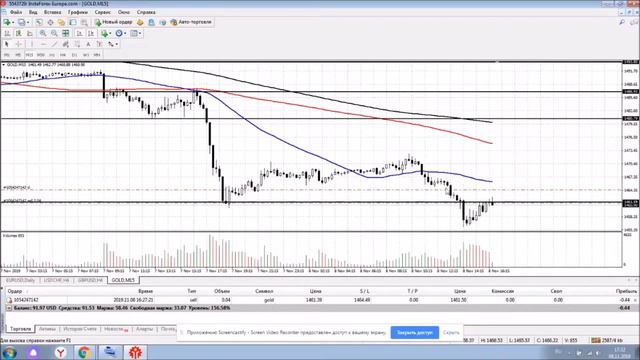The image size is (640, 360).
Task: Click the Новый ордер button
Action: click(113, 22)
